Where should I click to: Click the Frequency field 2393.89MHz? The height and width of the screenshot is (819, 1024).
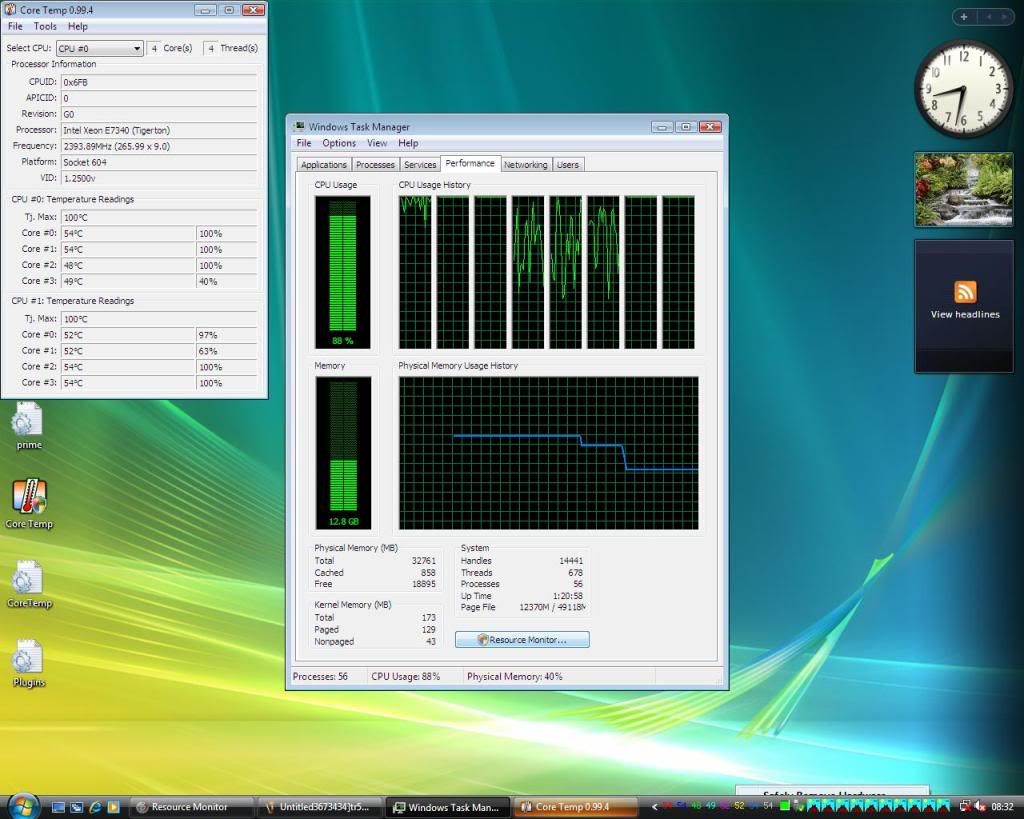coord(159,146)
